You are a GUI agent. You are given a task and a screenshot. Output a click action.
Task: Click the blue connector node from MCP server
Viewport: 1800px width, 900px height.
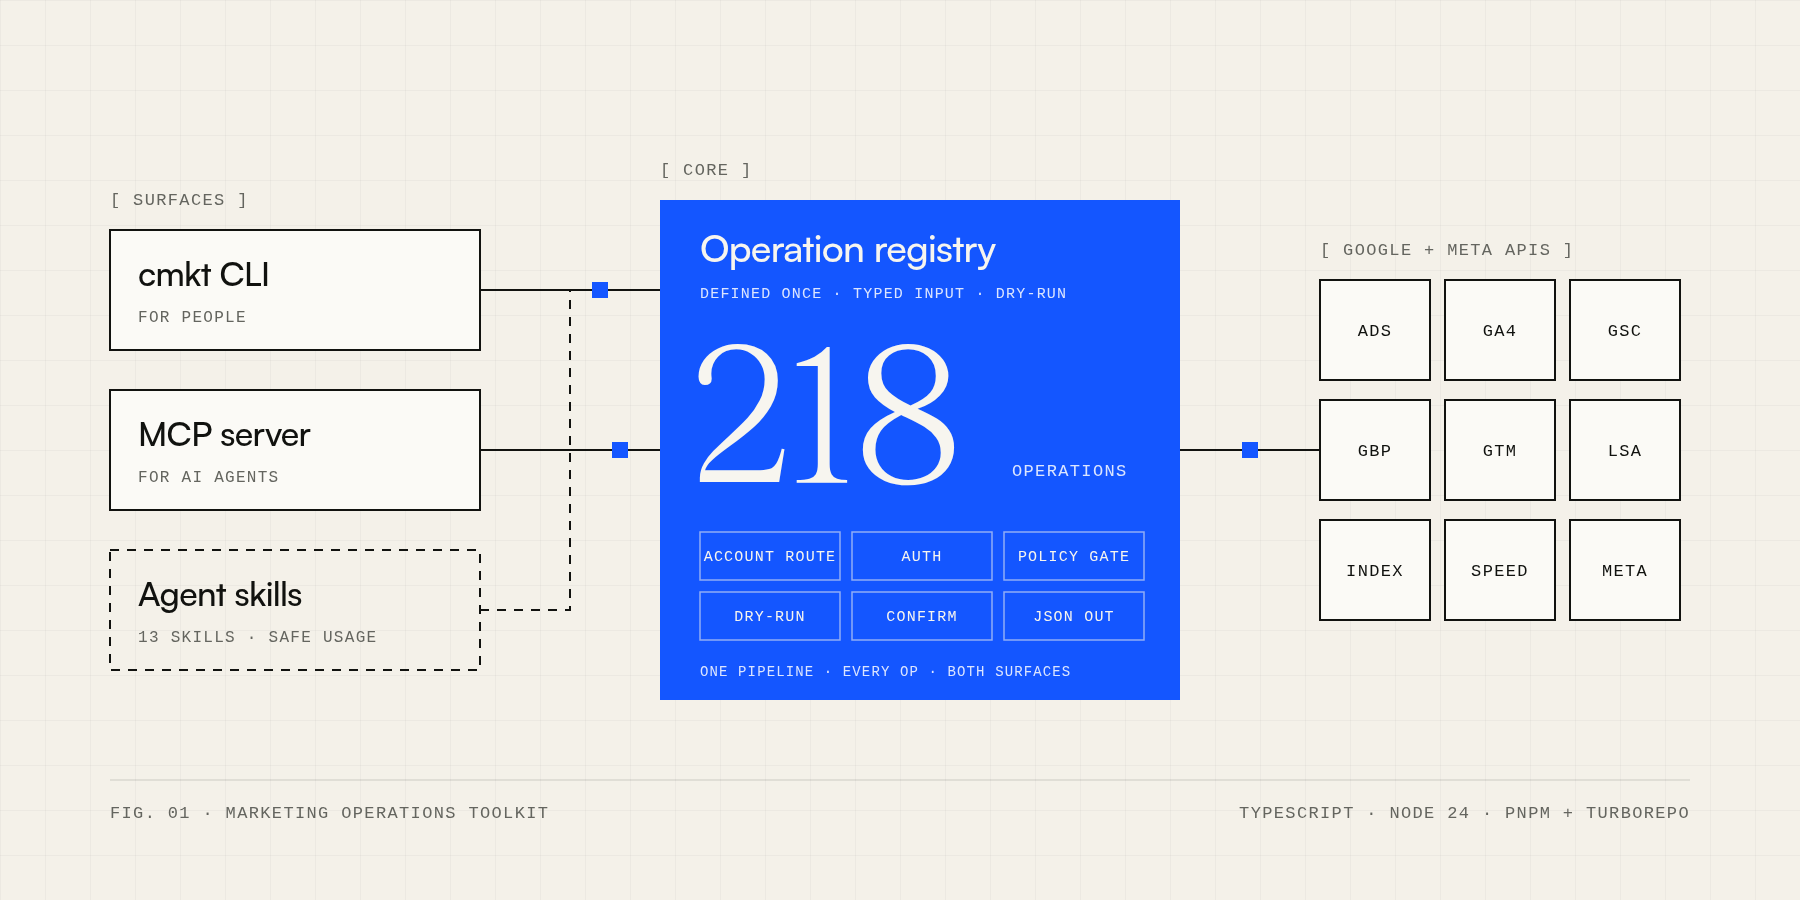pos(620,450)
